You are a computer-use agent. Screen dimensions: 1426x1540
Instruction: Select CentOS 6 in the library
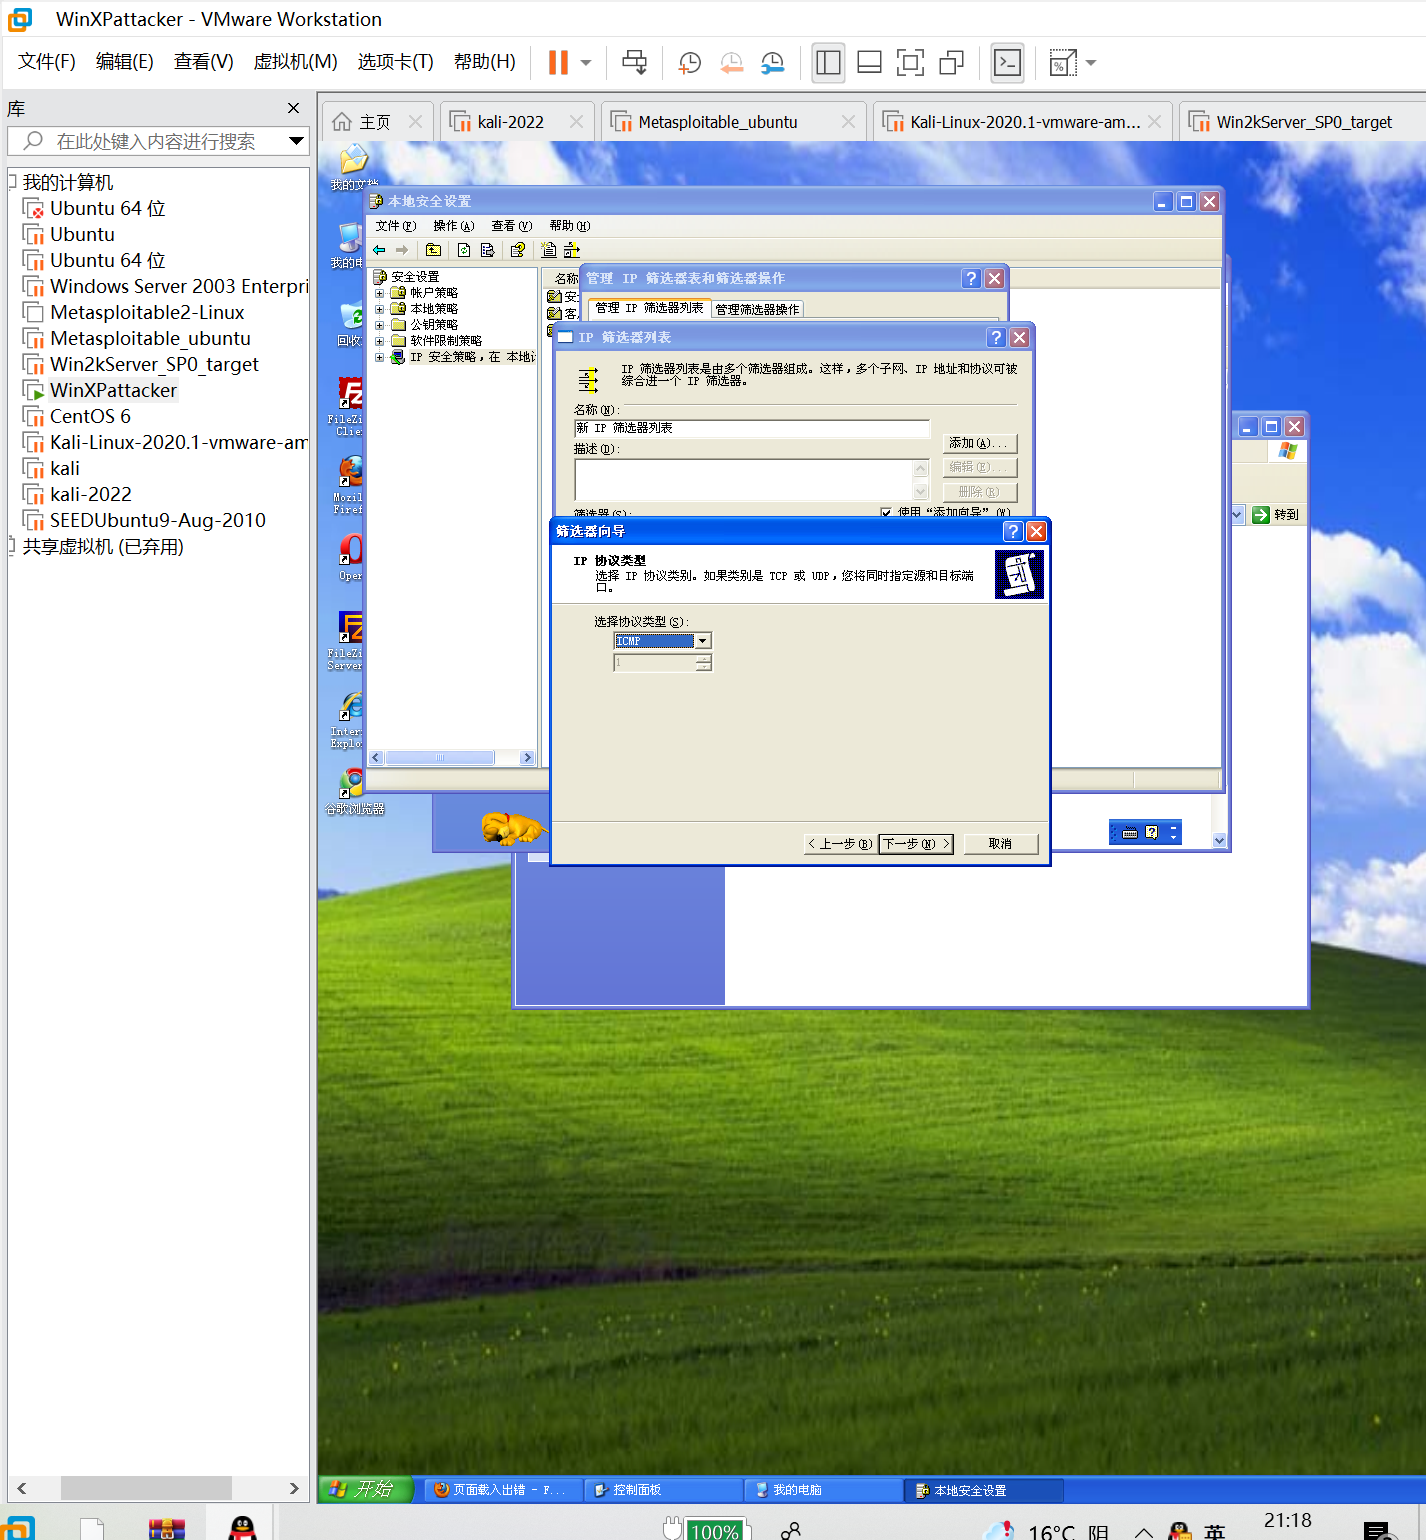tap(90, 416)
